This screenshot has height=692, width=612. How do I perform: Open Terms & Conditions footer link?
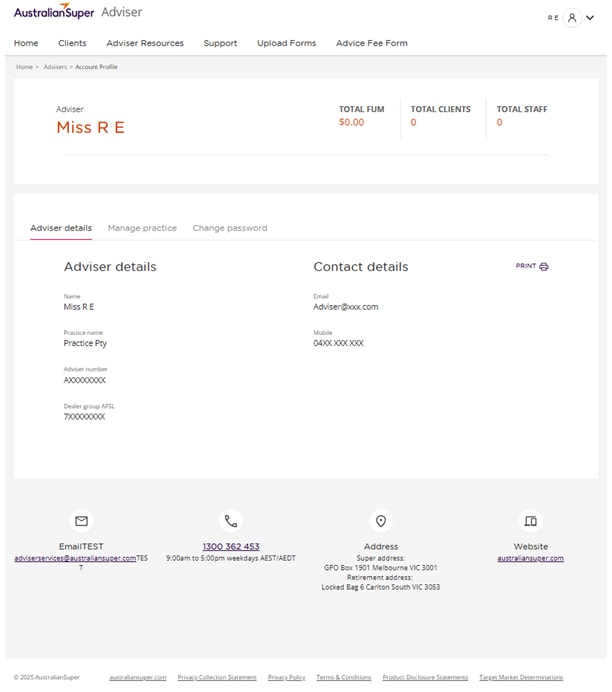pyautogui.click(x=344, y=677)
